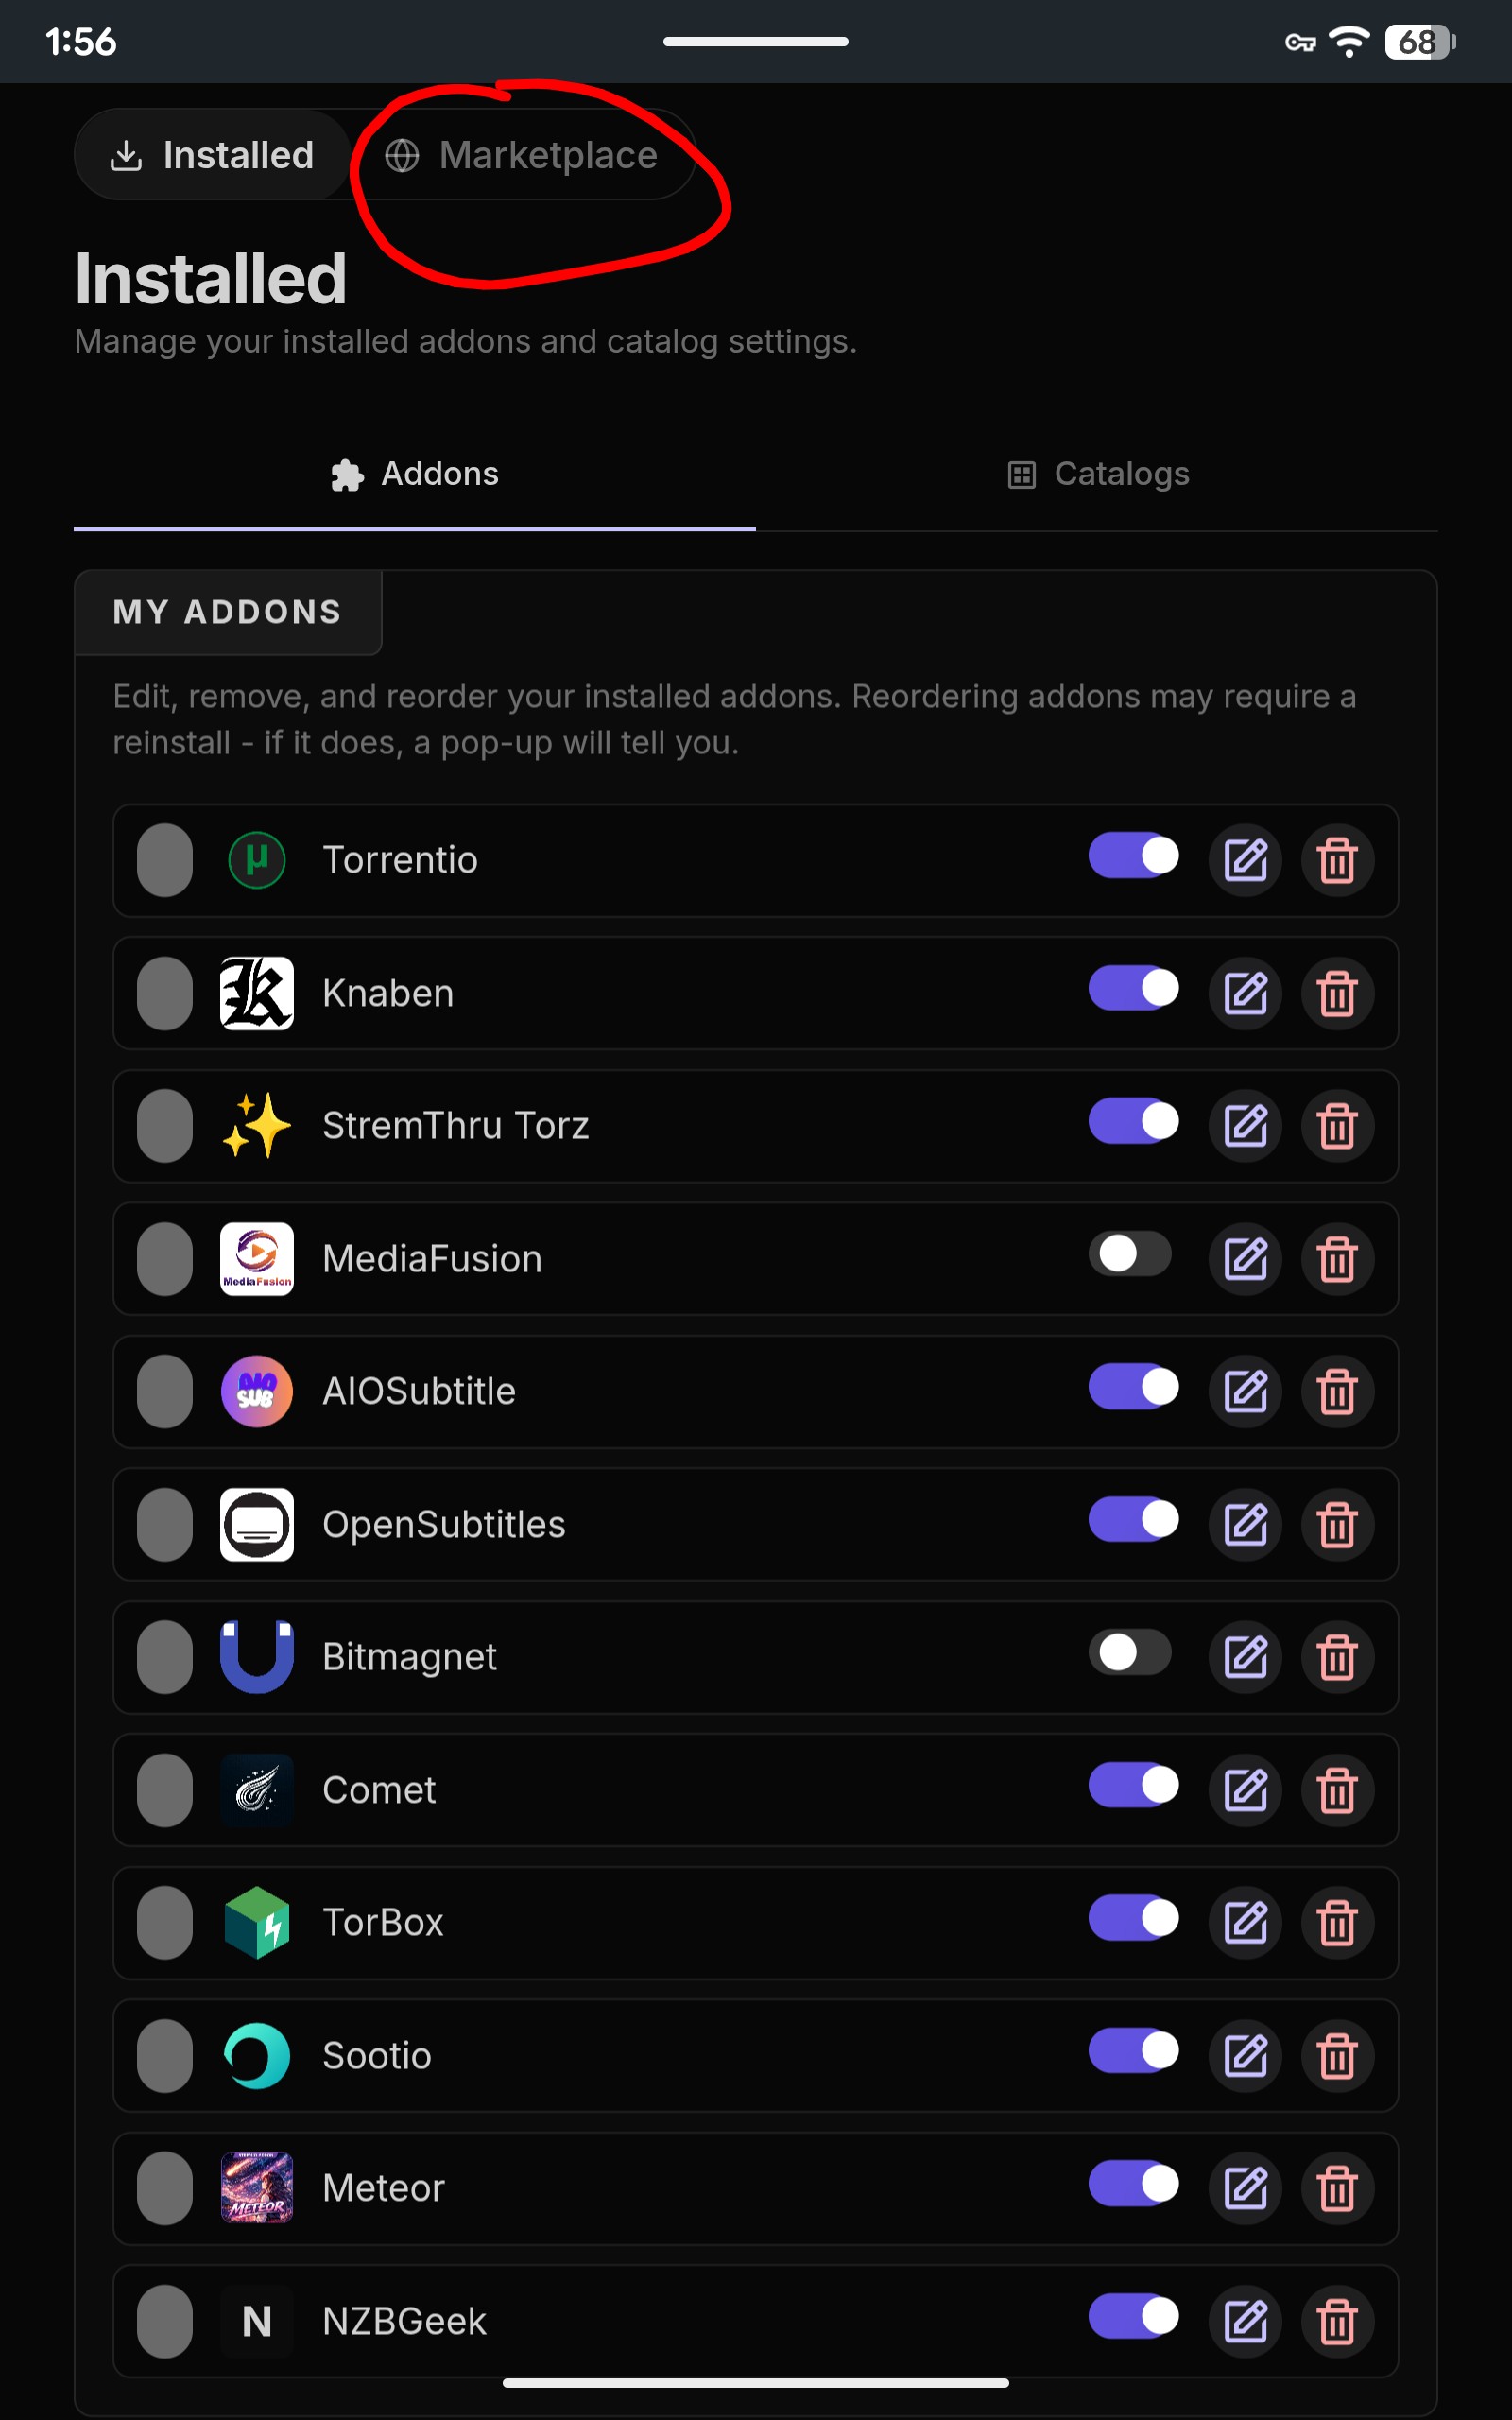Open edit for AIOSubtitle

pyautogui.click(x=1245, y=1391)
